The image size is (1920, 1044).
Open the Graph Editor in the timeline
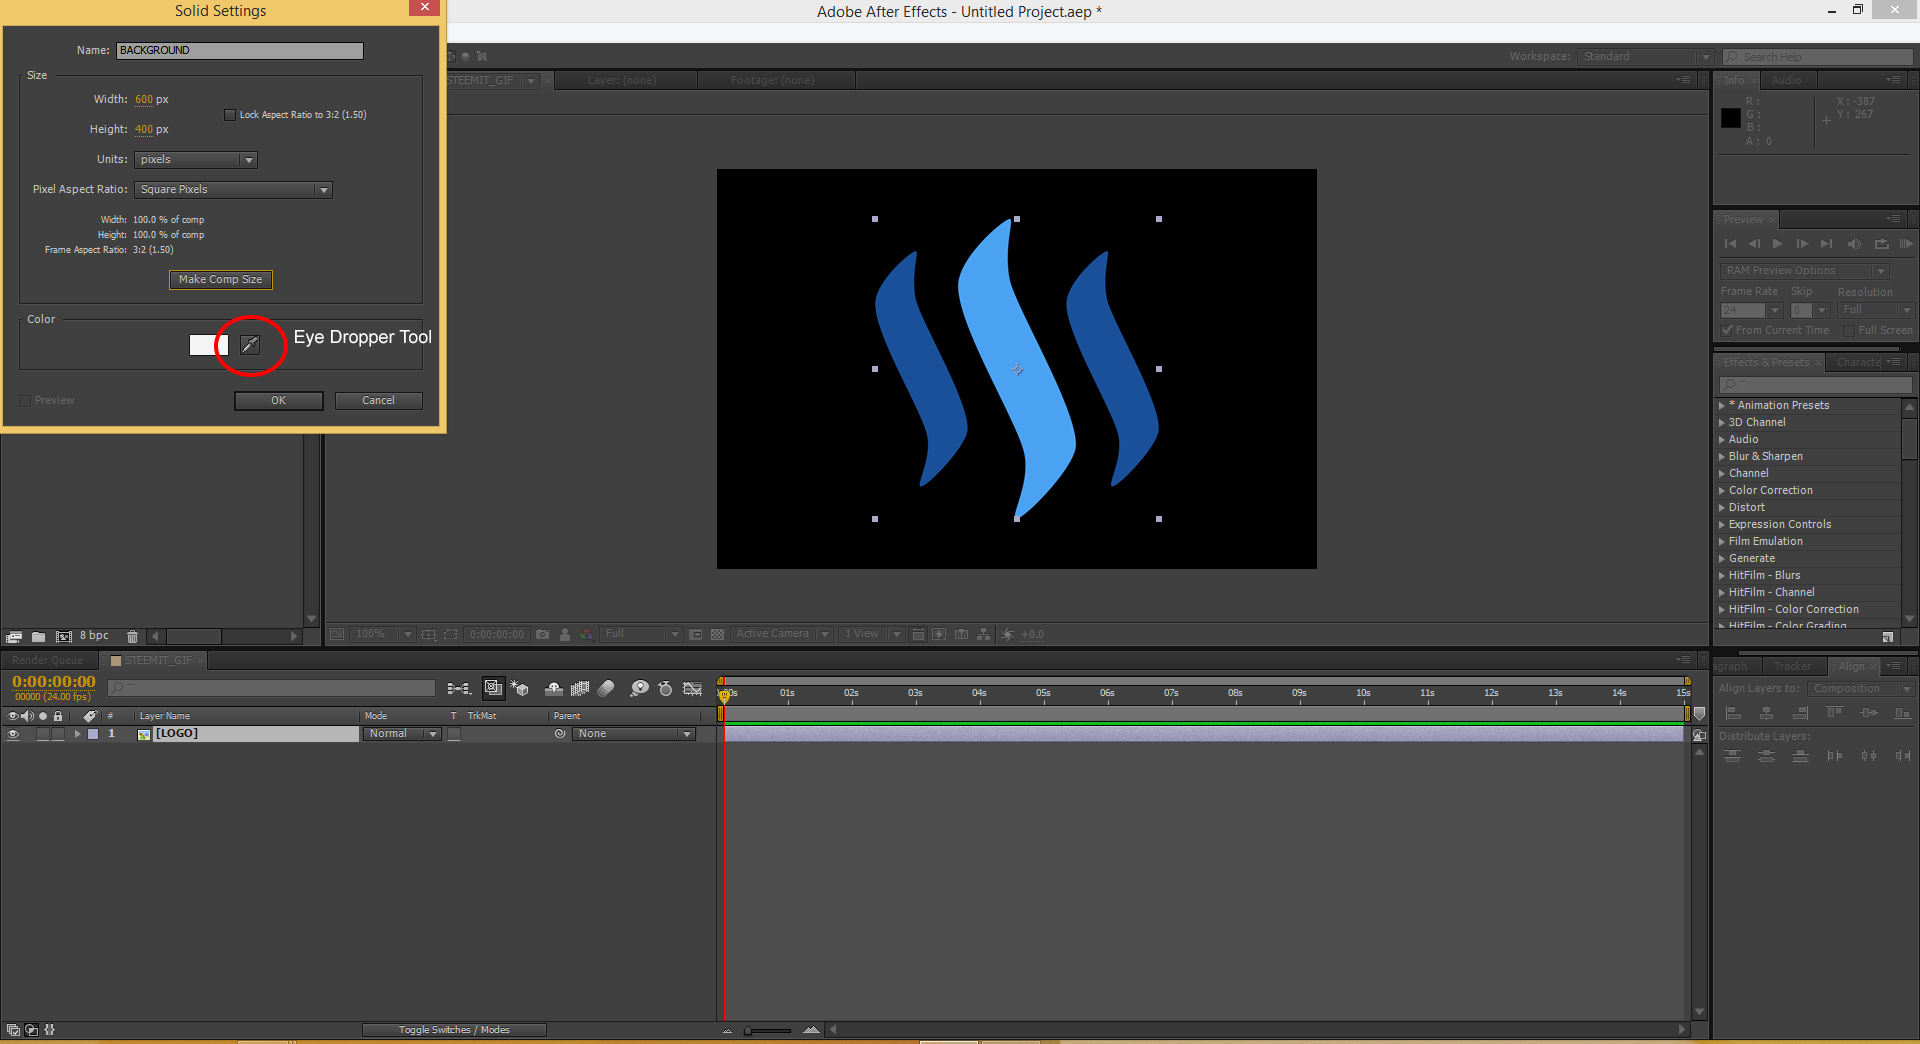692,689
